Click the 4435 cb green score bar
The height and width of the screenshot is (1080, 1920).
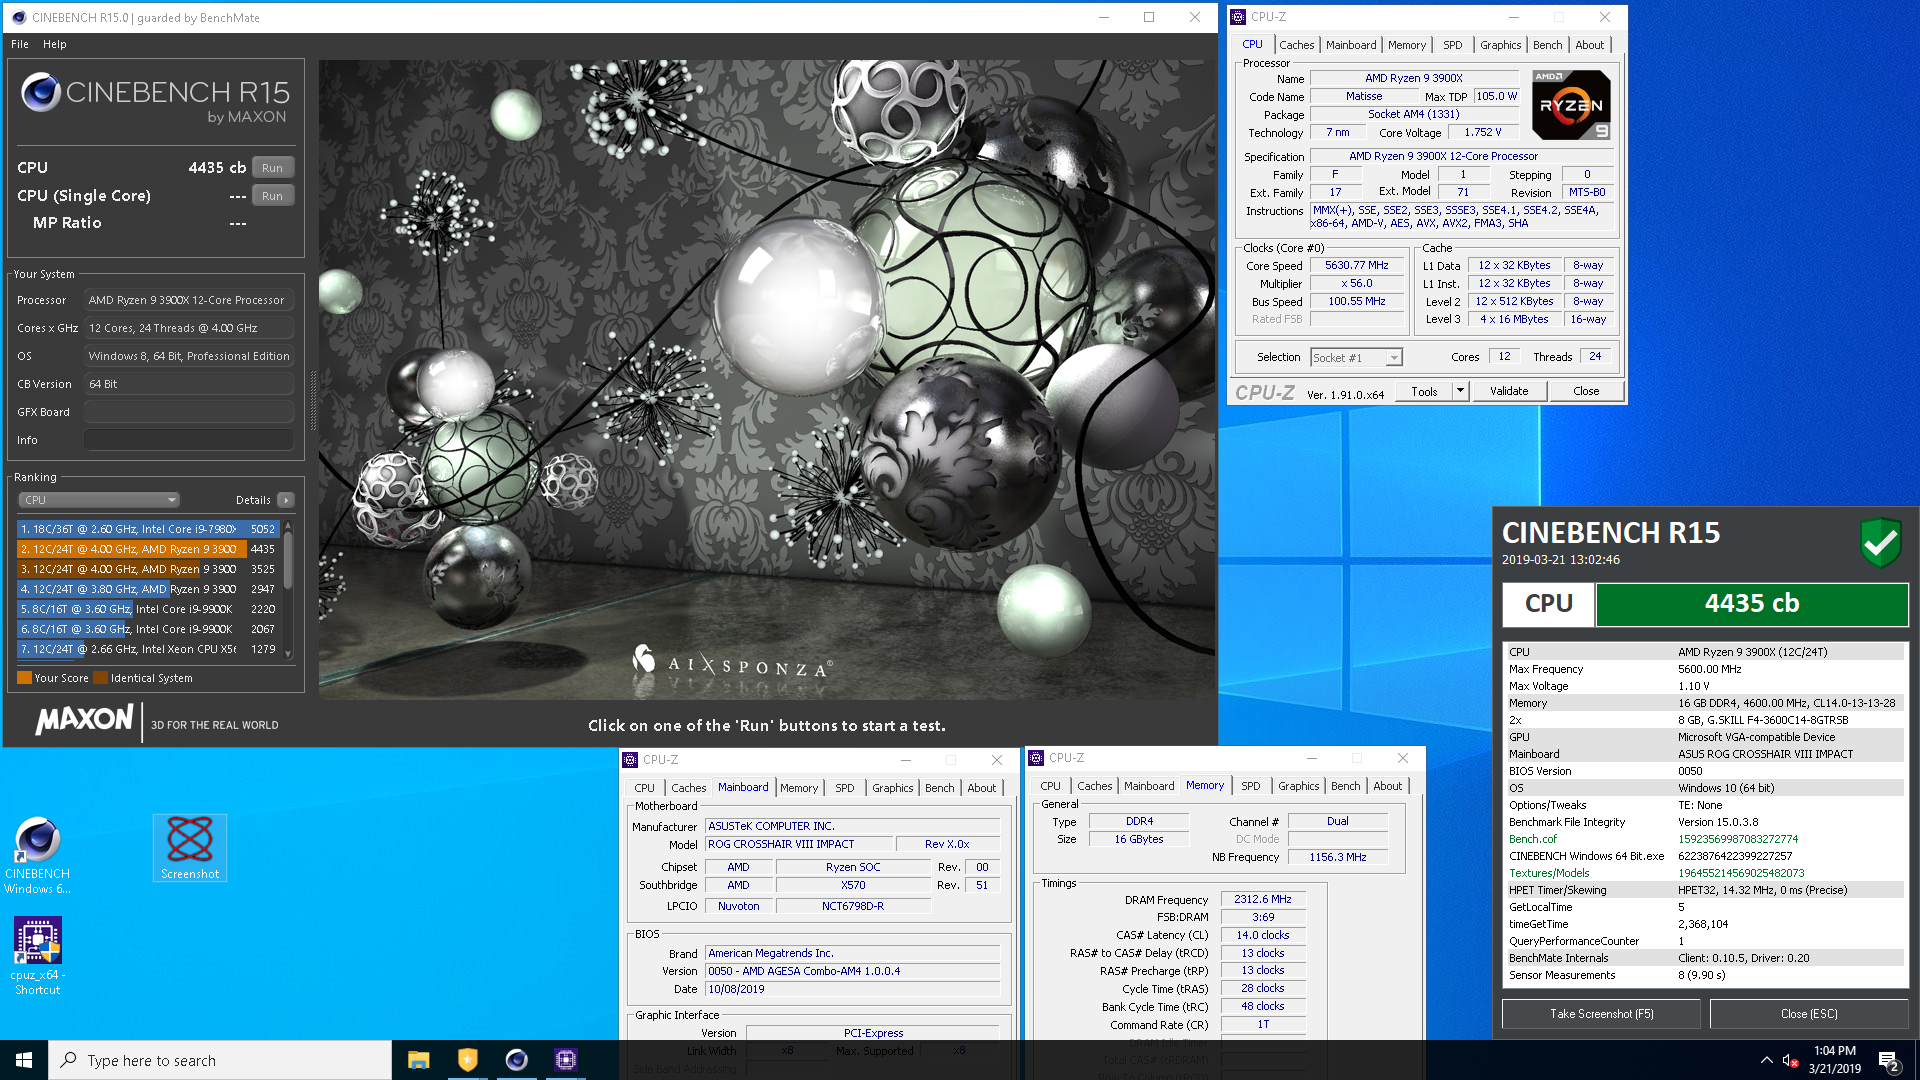tap(1751, 604)
